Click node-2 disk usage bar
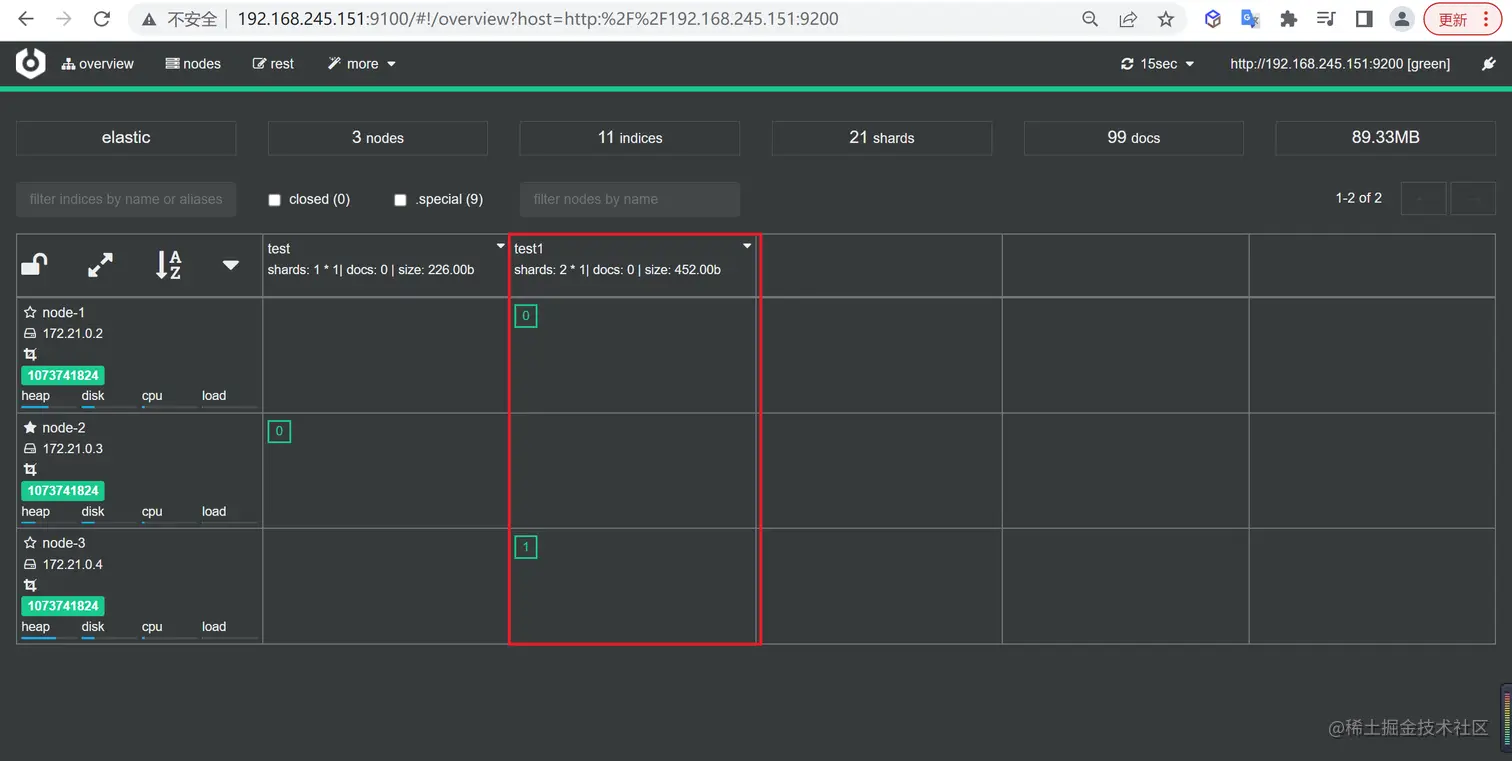Image resolution: width=1512 pixels, height=761 pixels. click(x=108, y=522)
